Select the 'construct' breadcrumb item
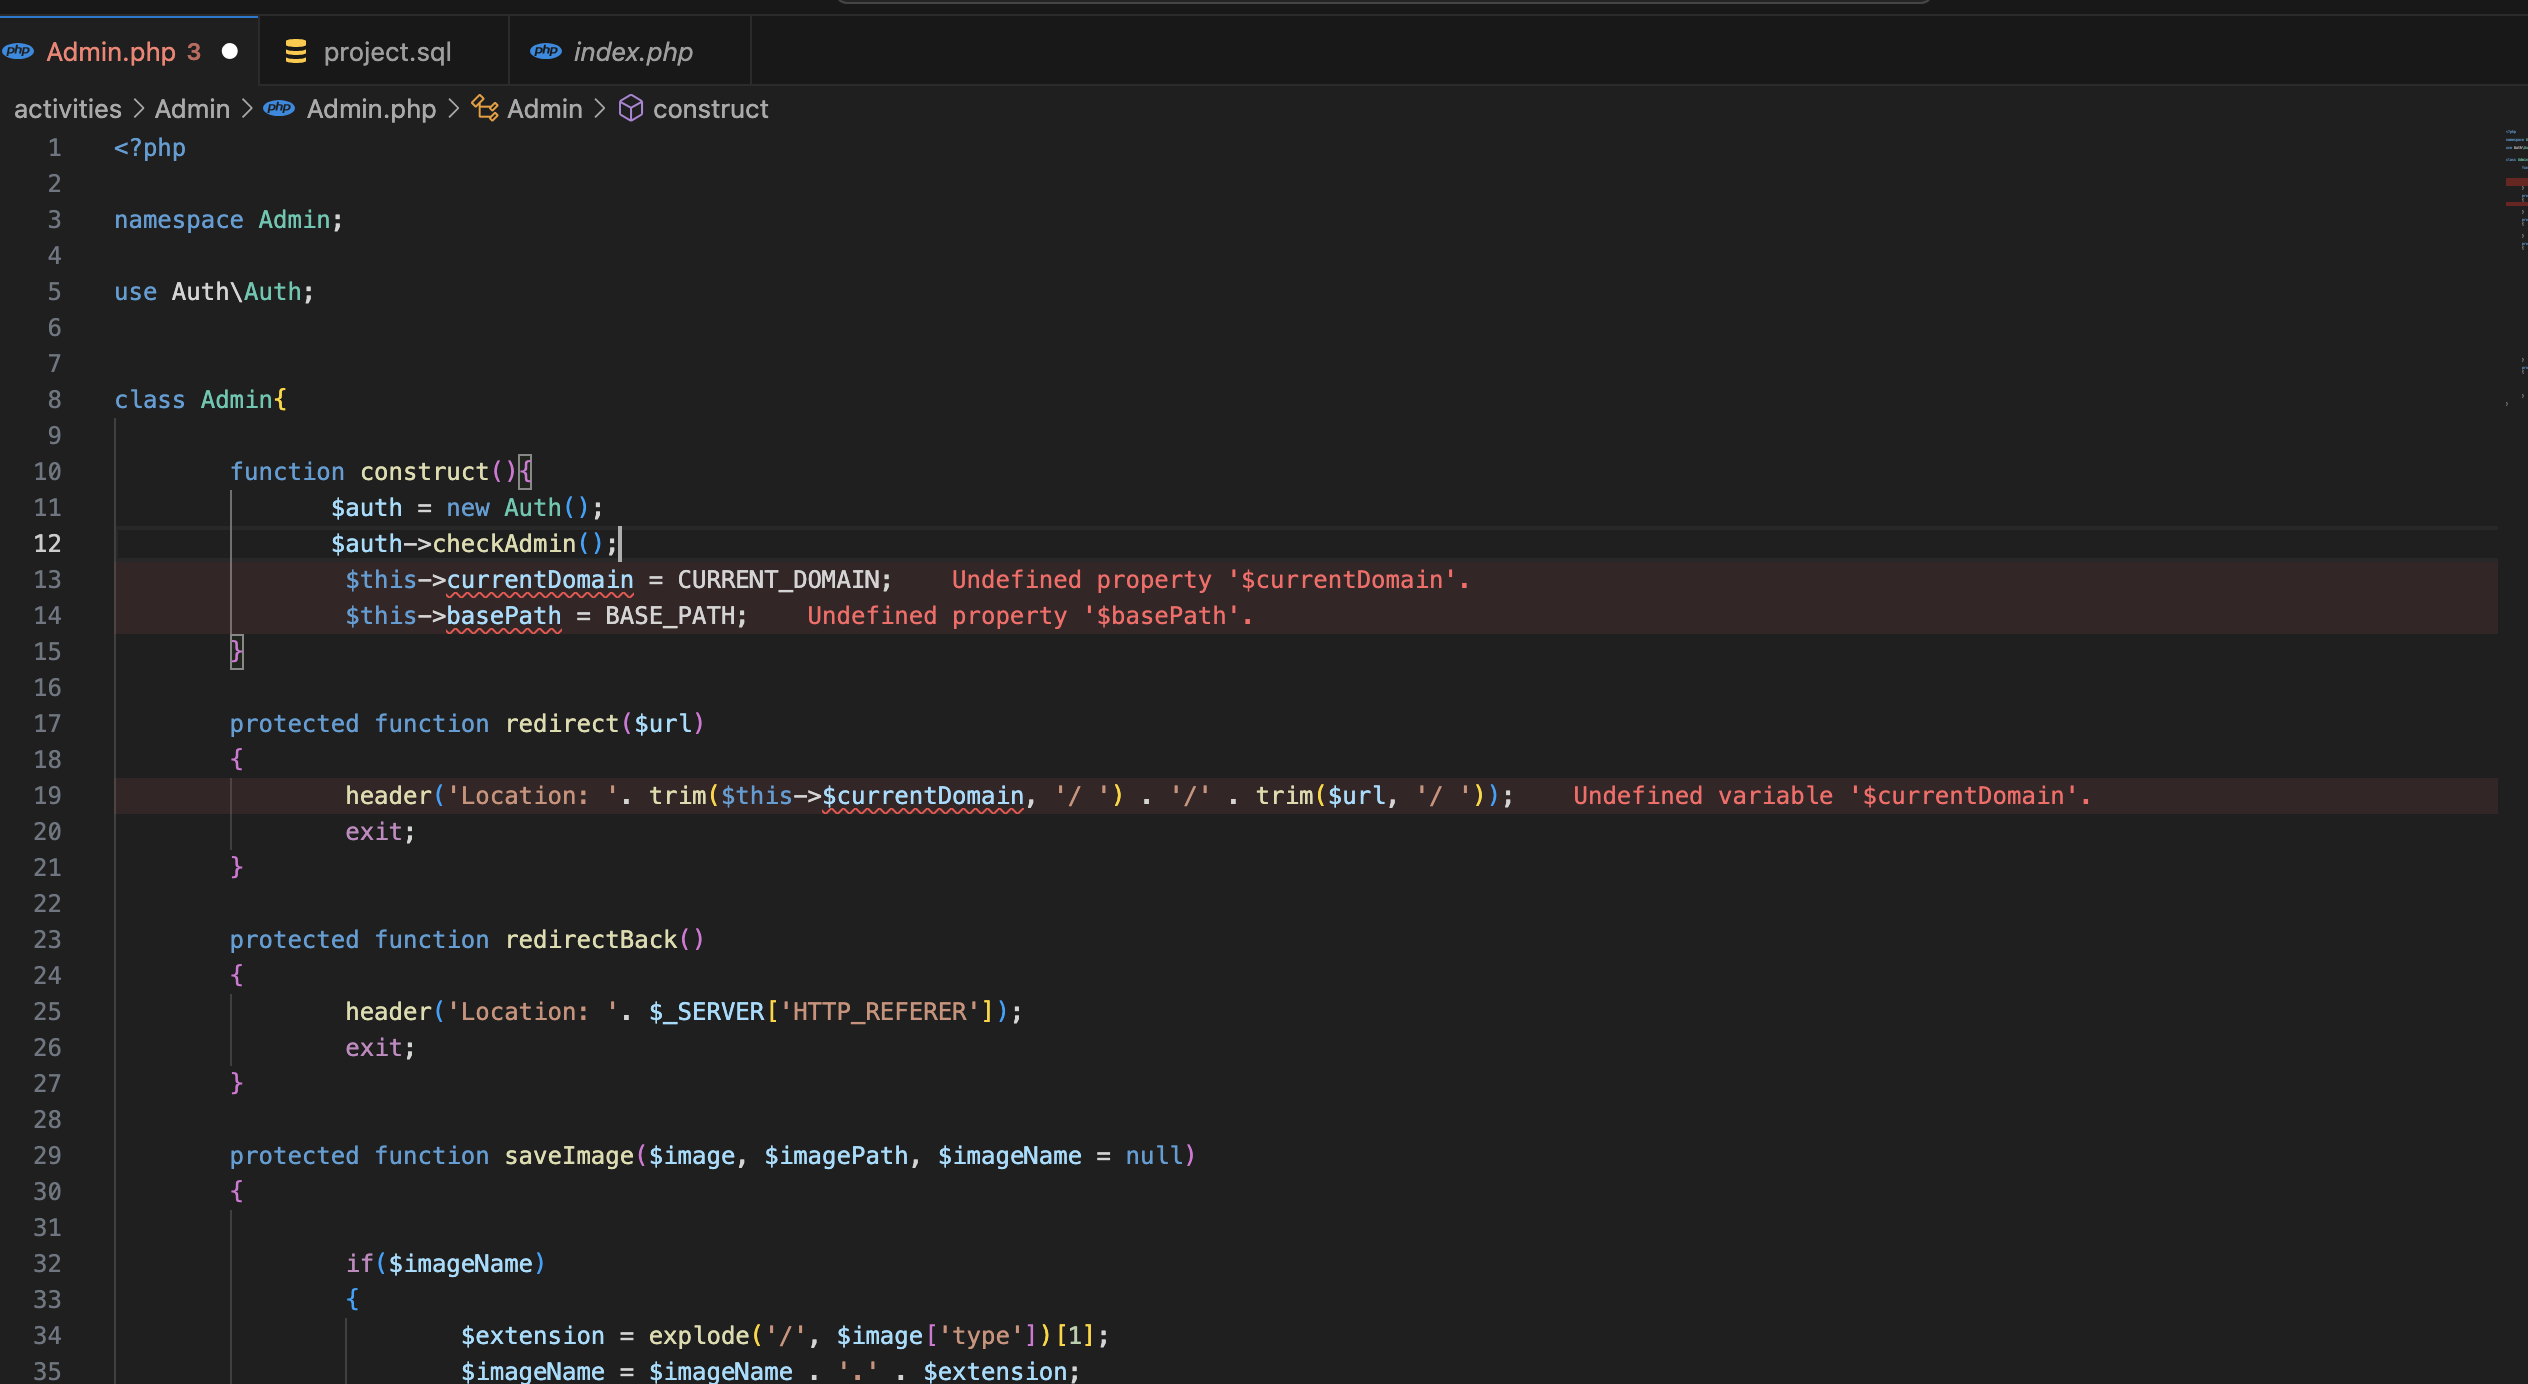2528x1384 pixels. point(710,109)
